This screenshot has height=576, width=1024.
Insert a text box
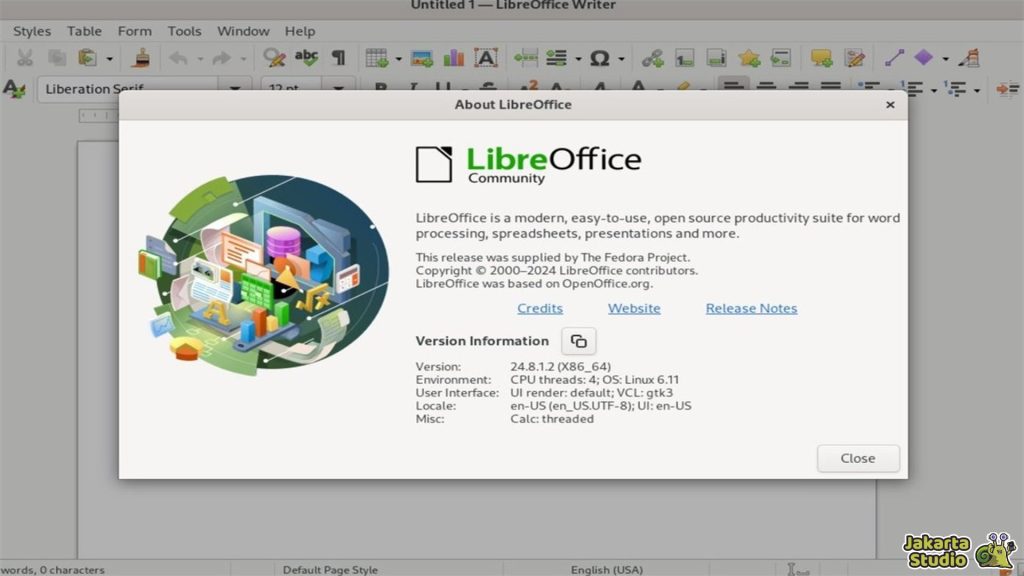click(485, 58)
